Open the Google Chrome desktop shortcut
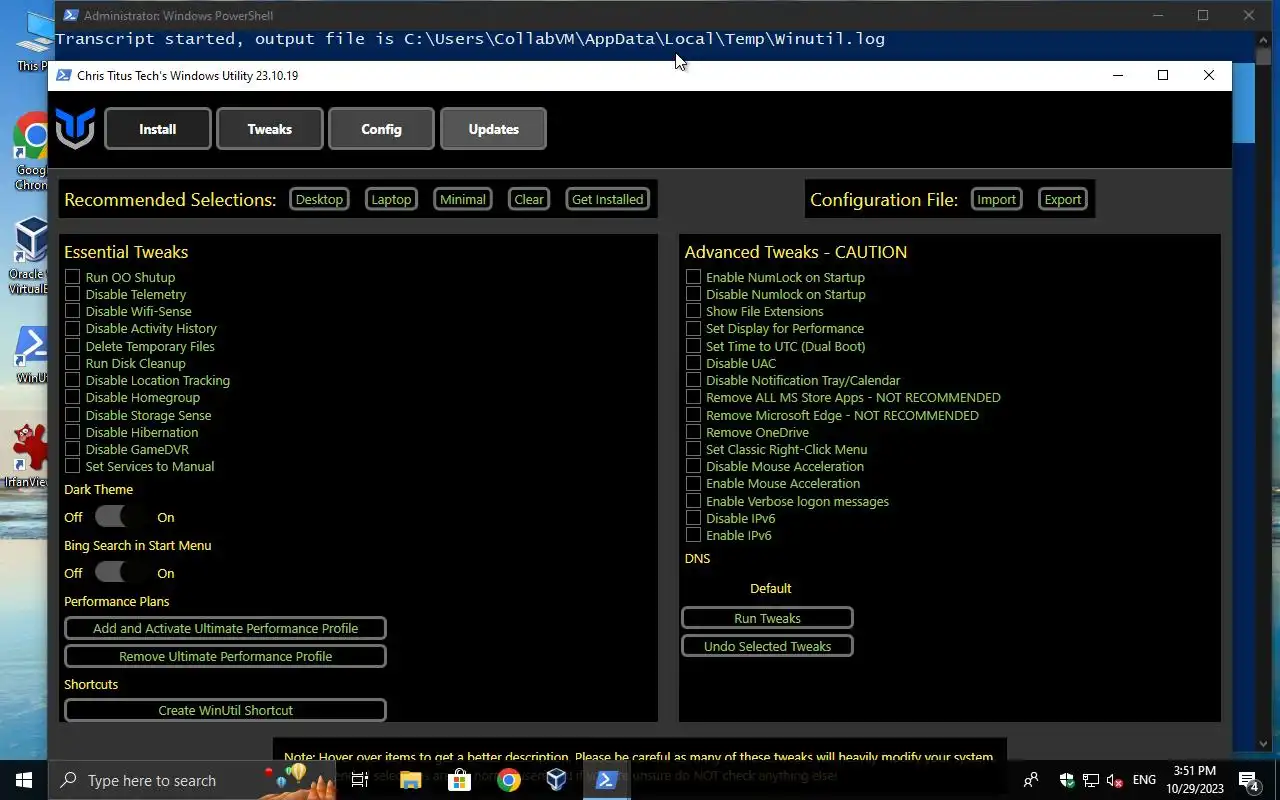The height and width of the screenshot is (800, 1280). pos(32,150)
